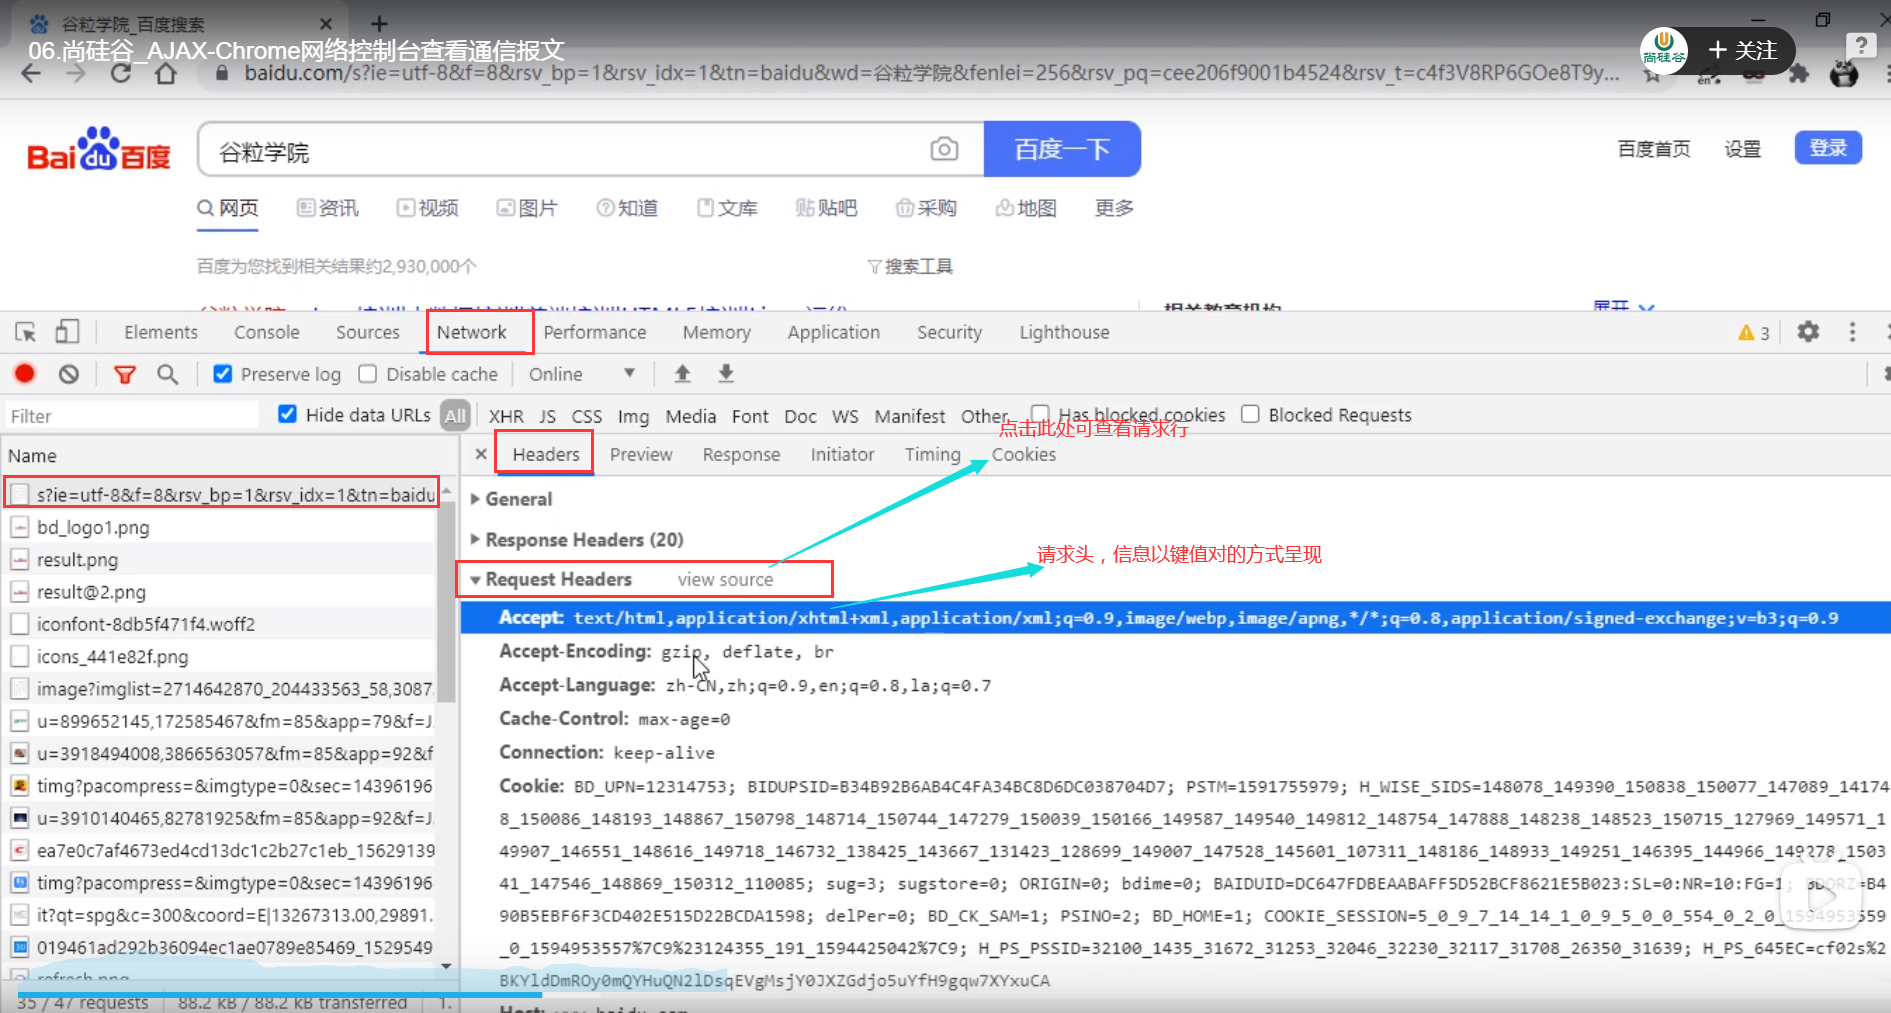Click the site lock icon in address bar
The image size is (1891, 1013).
point(222,74)
